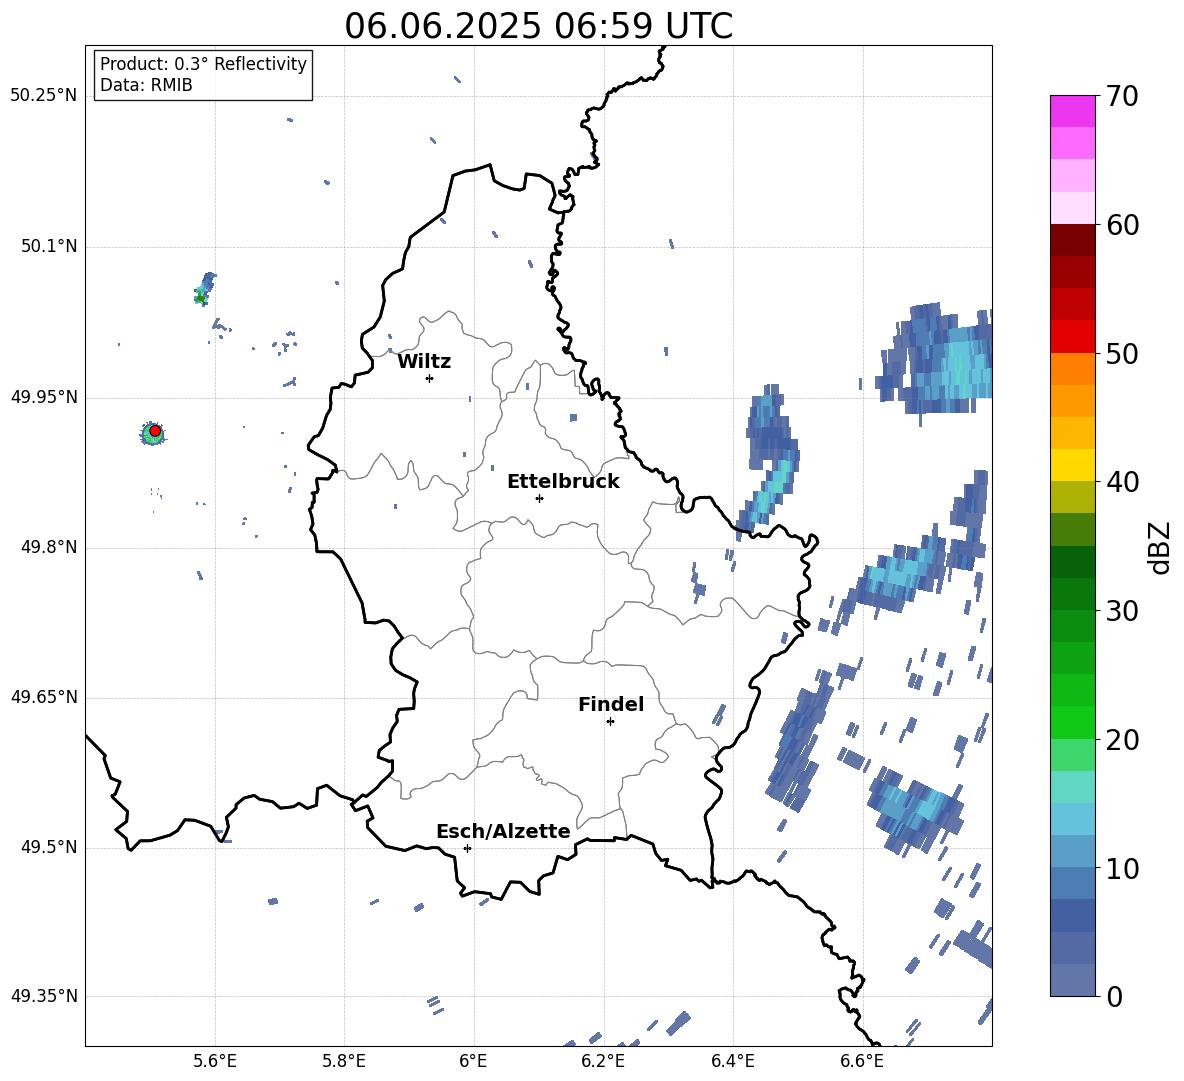
Task: Click the 49.5°N latitude label
Action: pyautogui.click(x=48, y=847)
